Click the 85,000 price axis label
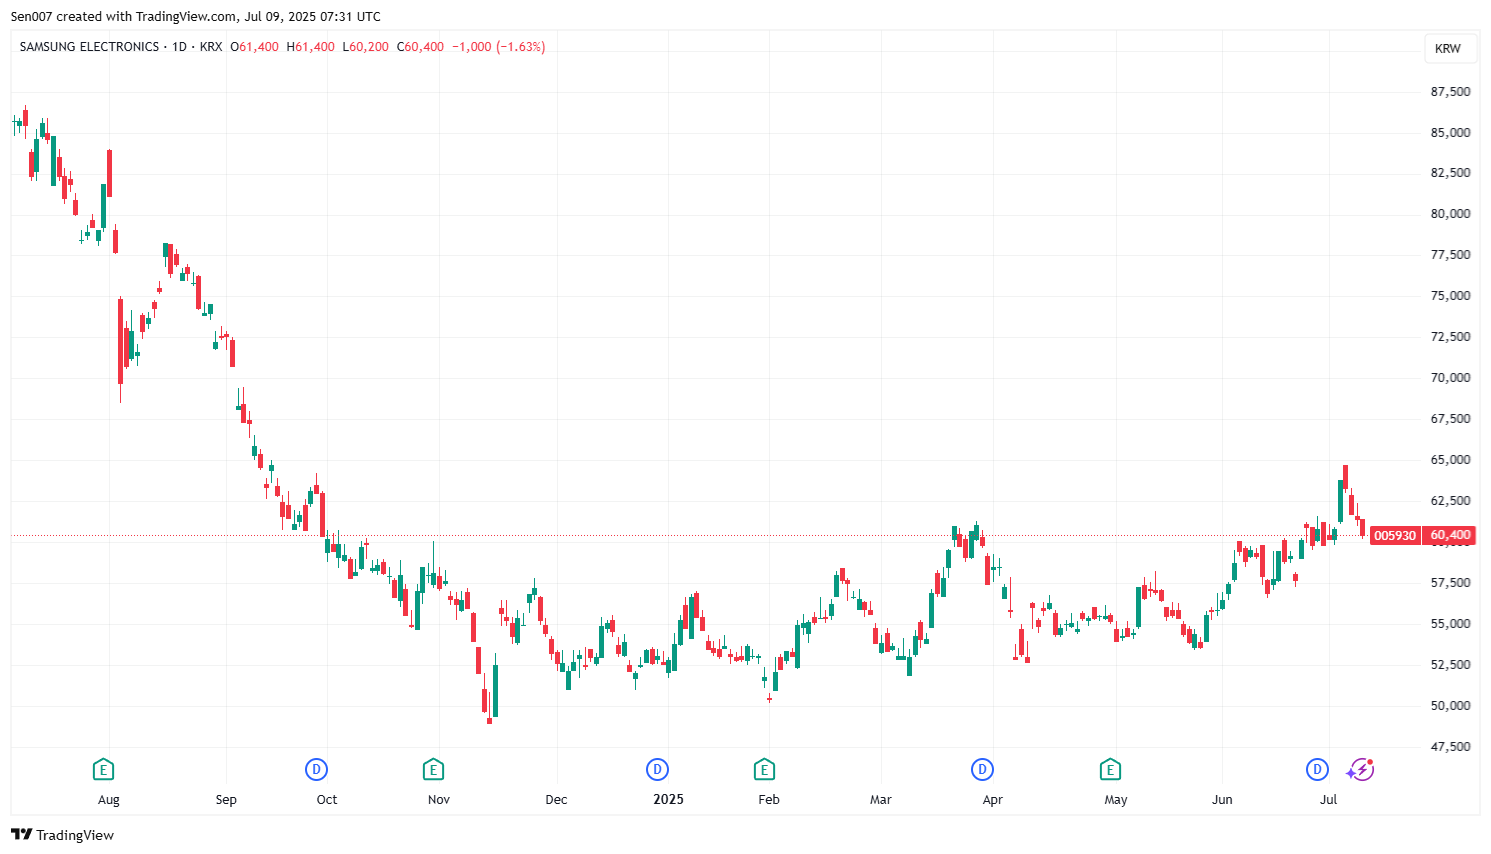This screenshot has height=854, width=1491. click(x=1450, y=132)
